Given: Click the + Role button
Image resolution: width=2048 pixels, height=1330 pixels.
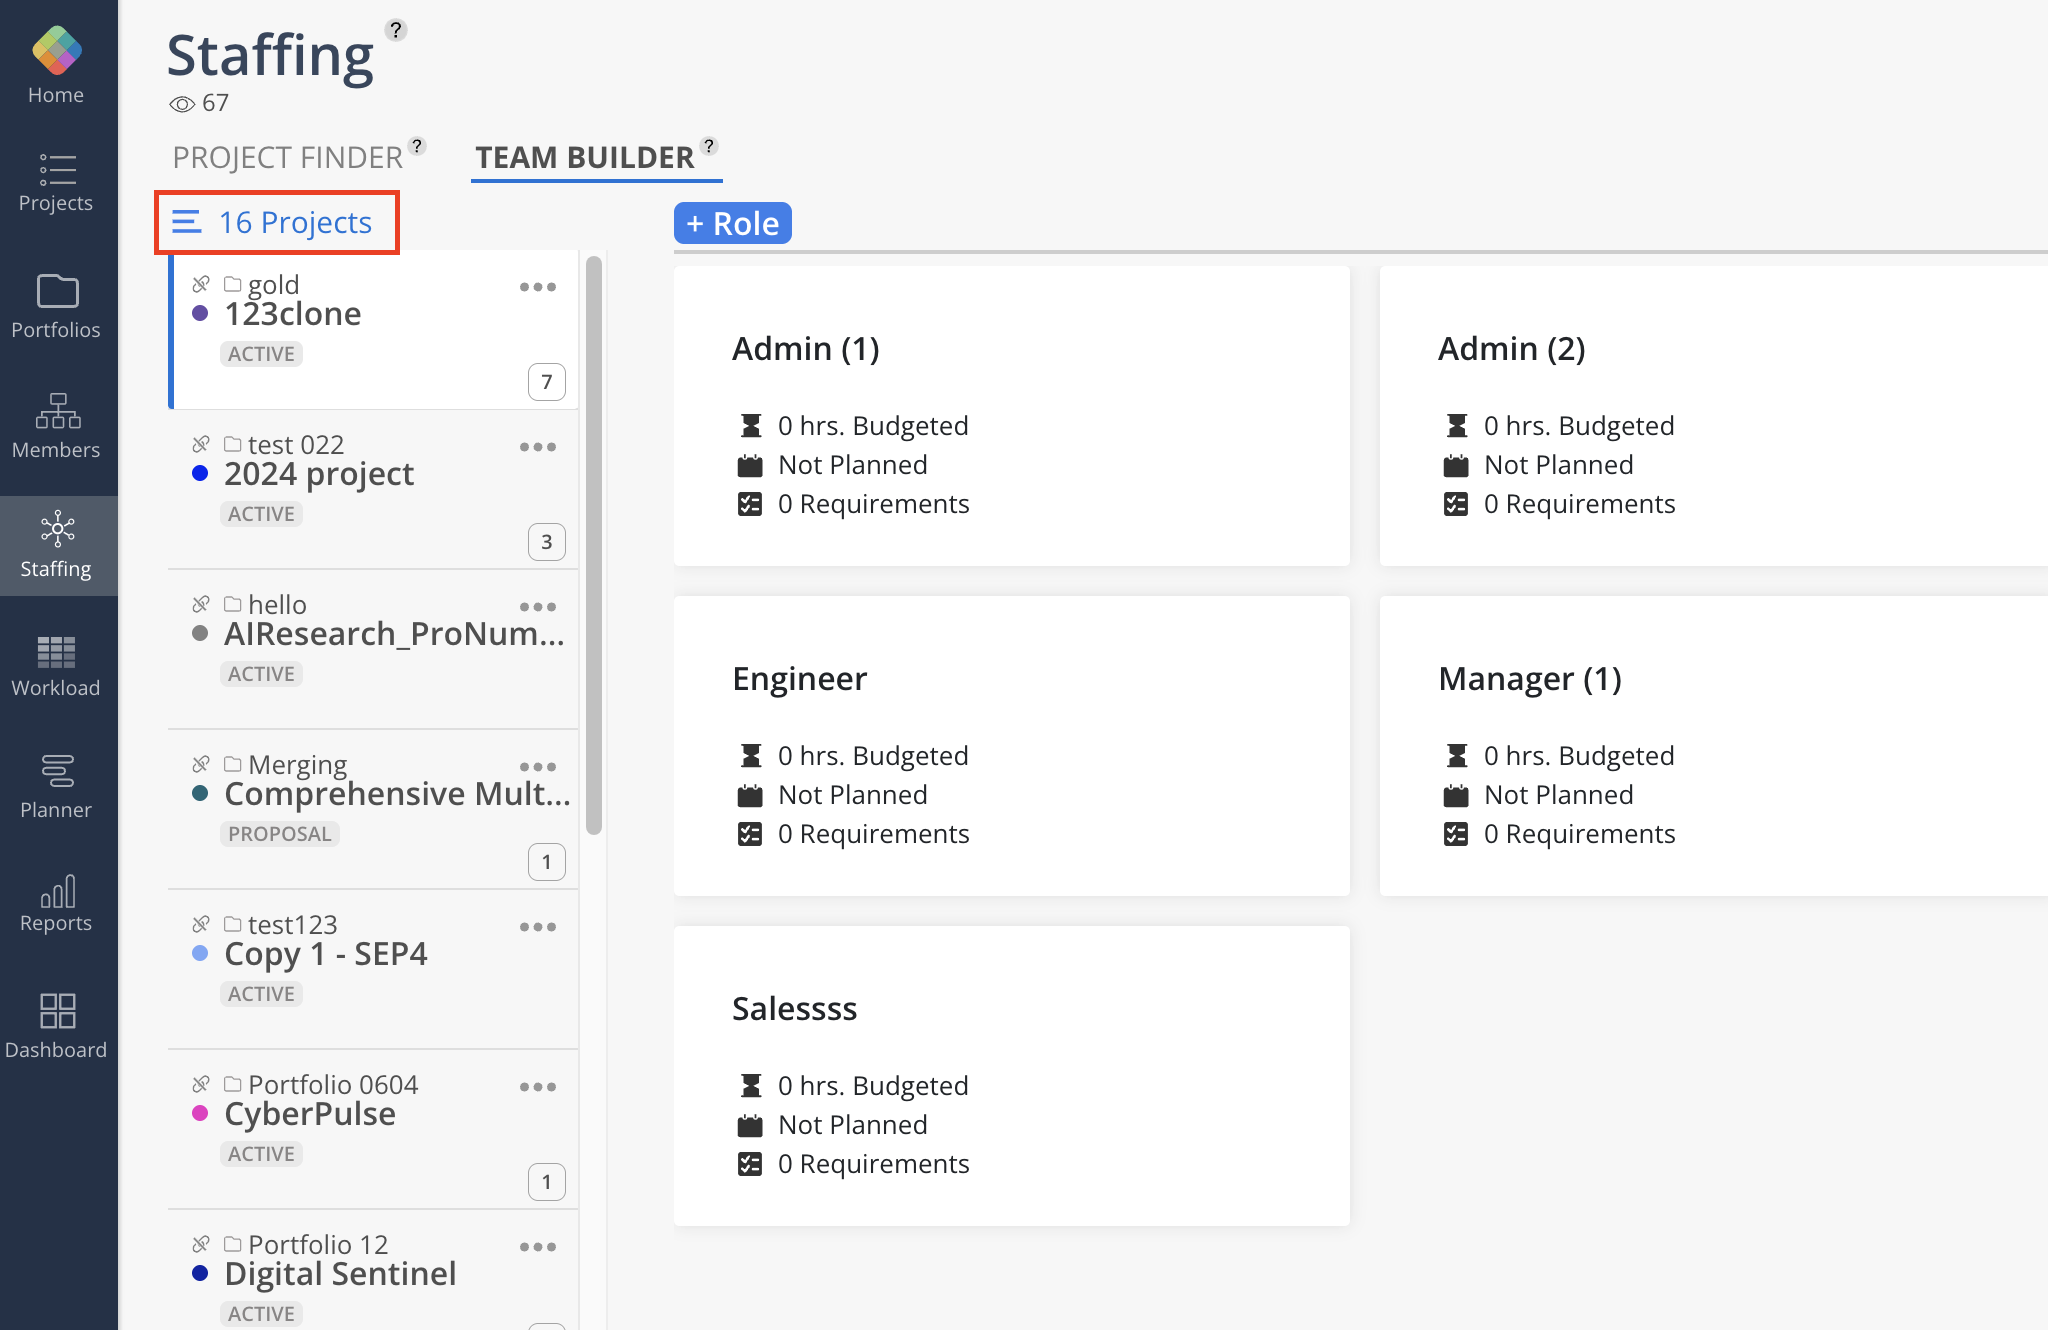Looking at the screenshot, I should (x=732, y=223).
